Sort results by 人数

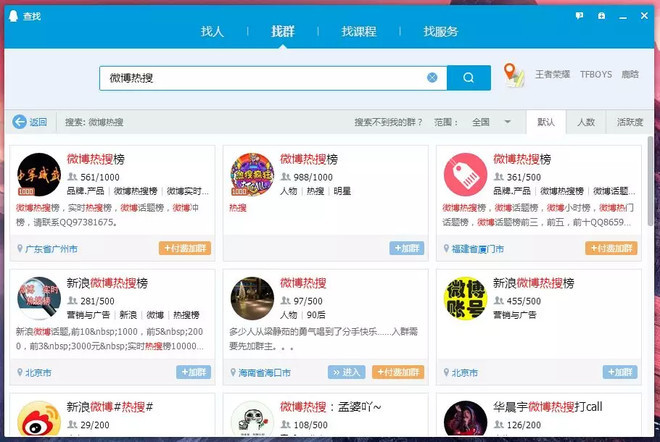(x=586, y=122)
